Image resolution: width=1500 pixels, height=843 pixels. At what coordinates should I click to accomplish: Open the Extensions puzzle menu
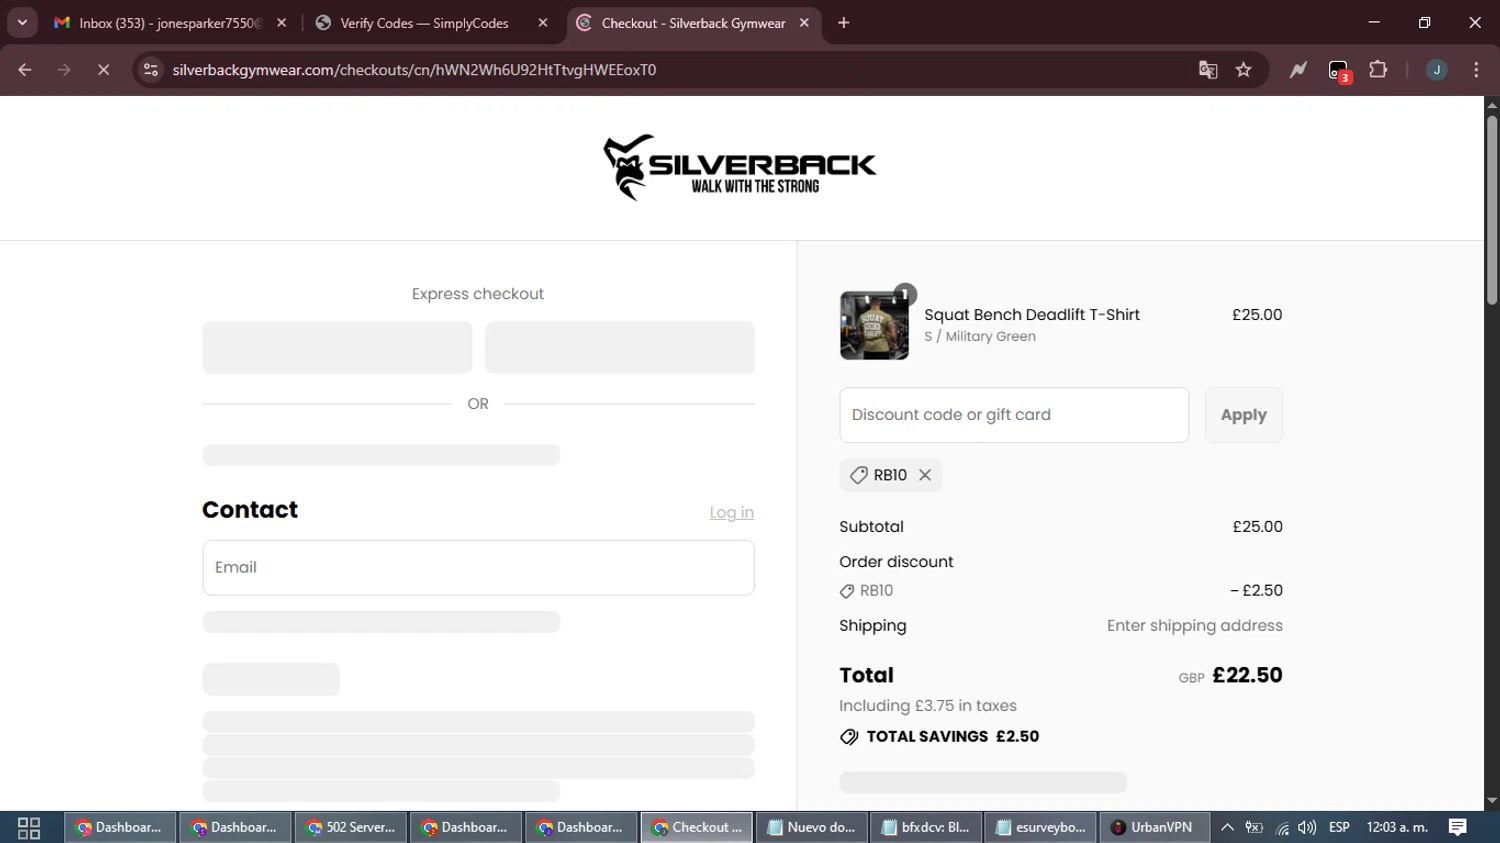1379,70
